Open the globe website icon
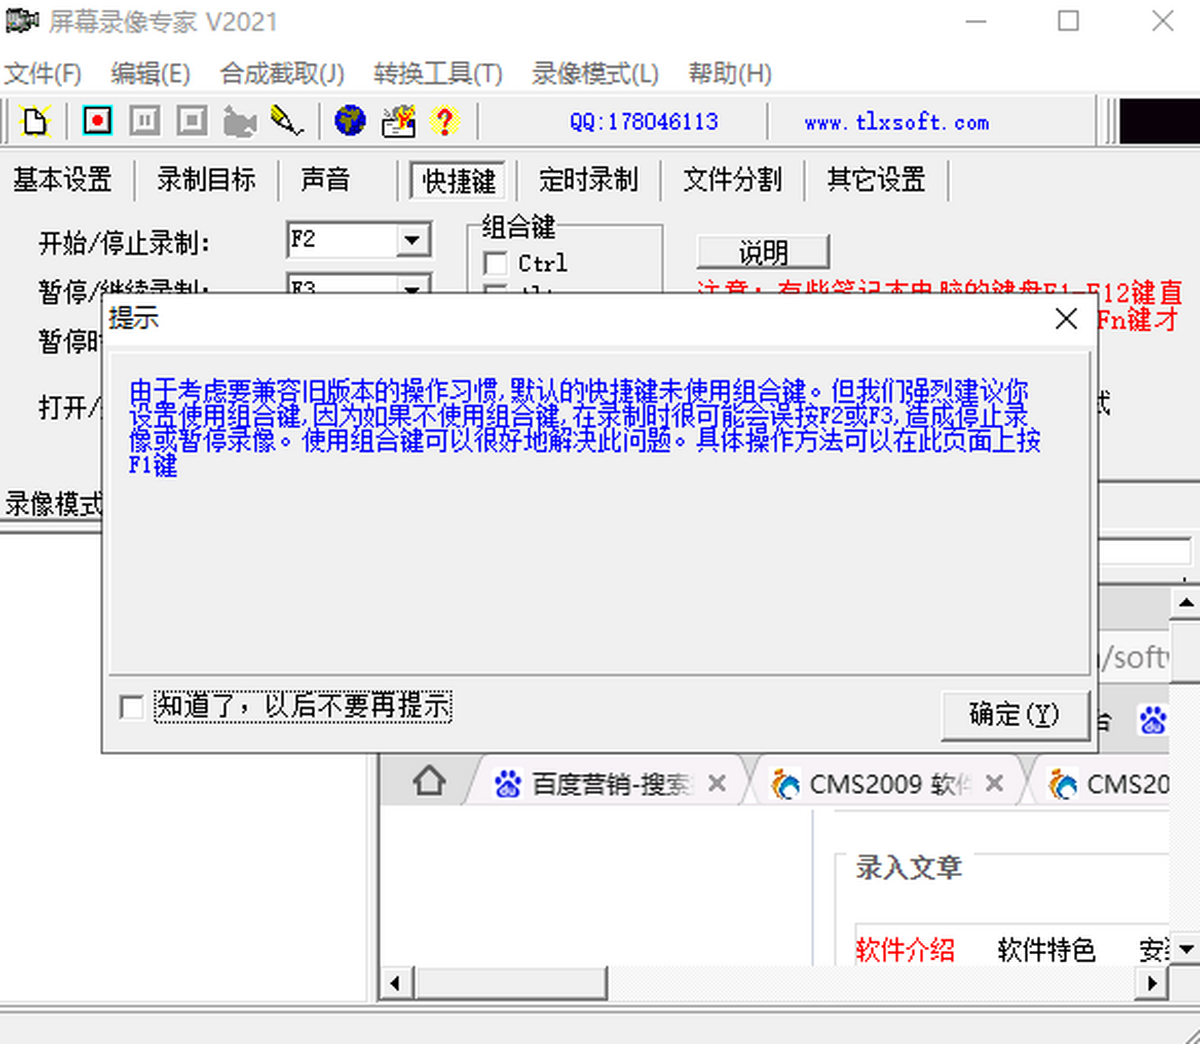1200x1044 pixels. (x=349, y=121)
